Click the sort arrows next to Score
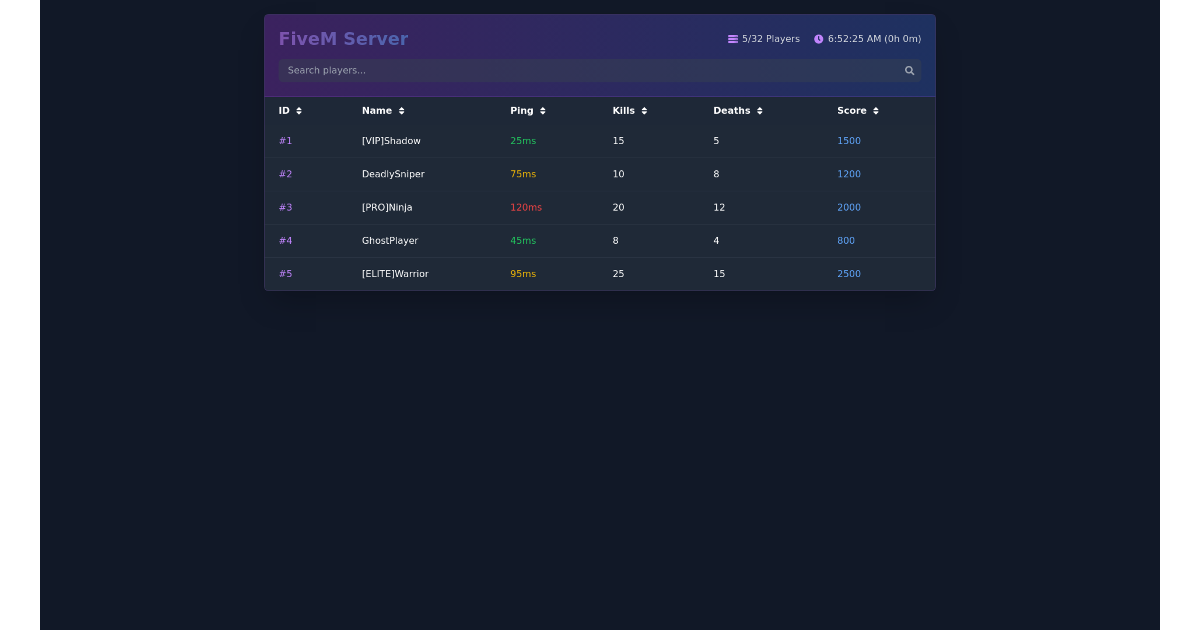 (876, 110)
